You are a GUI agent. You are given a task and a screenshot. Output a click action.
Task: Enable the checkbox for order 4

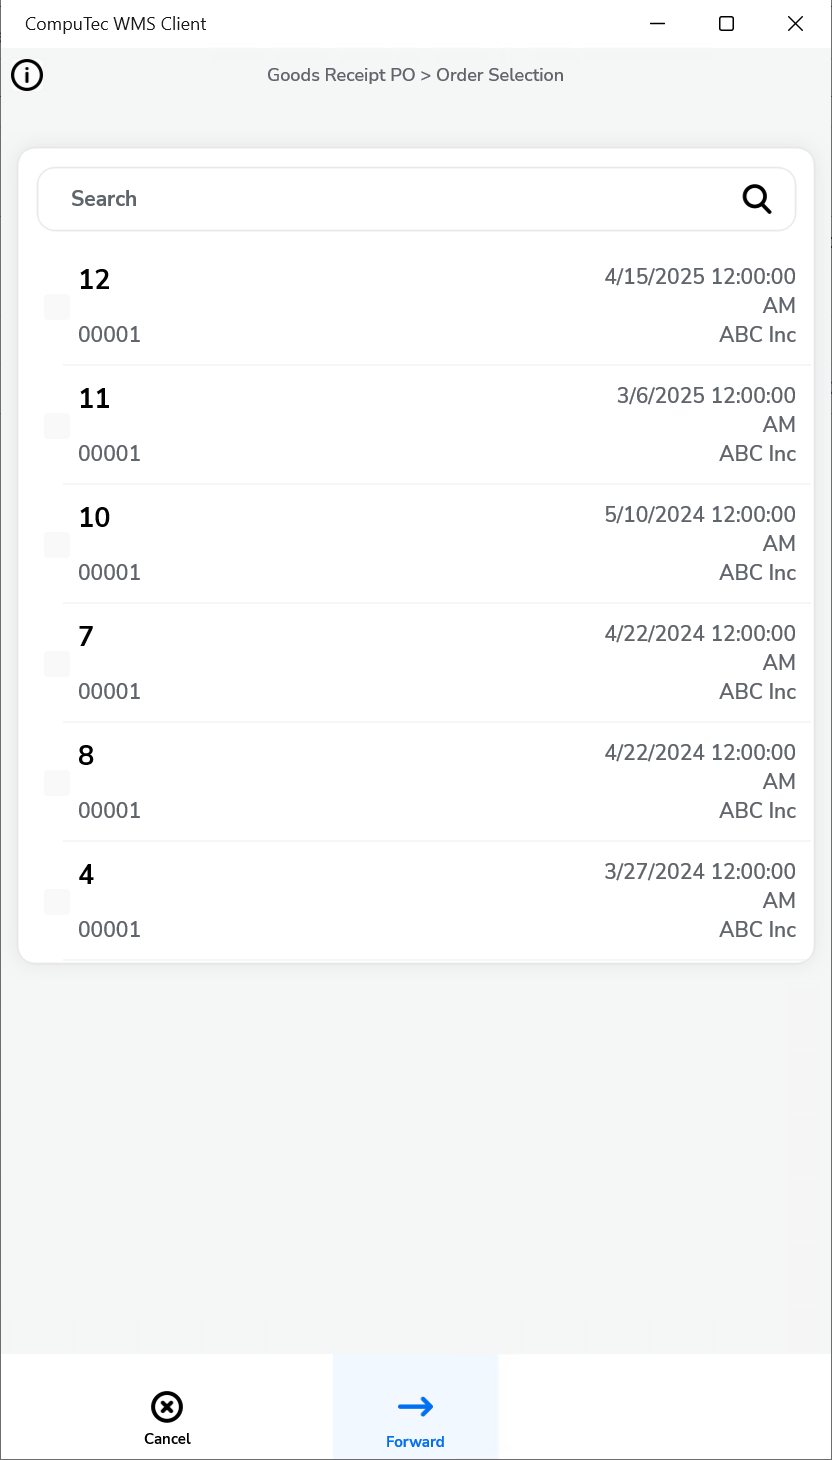click(57, 902)
